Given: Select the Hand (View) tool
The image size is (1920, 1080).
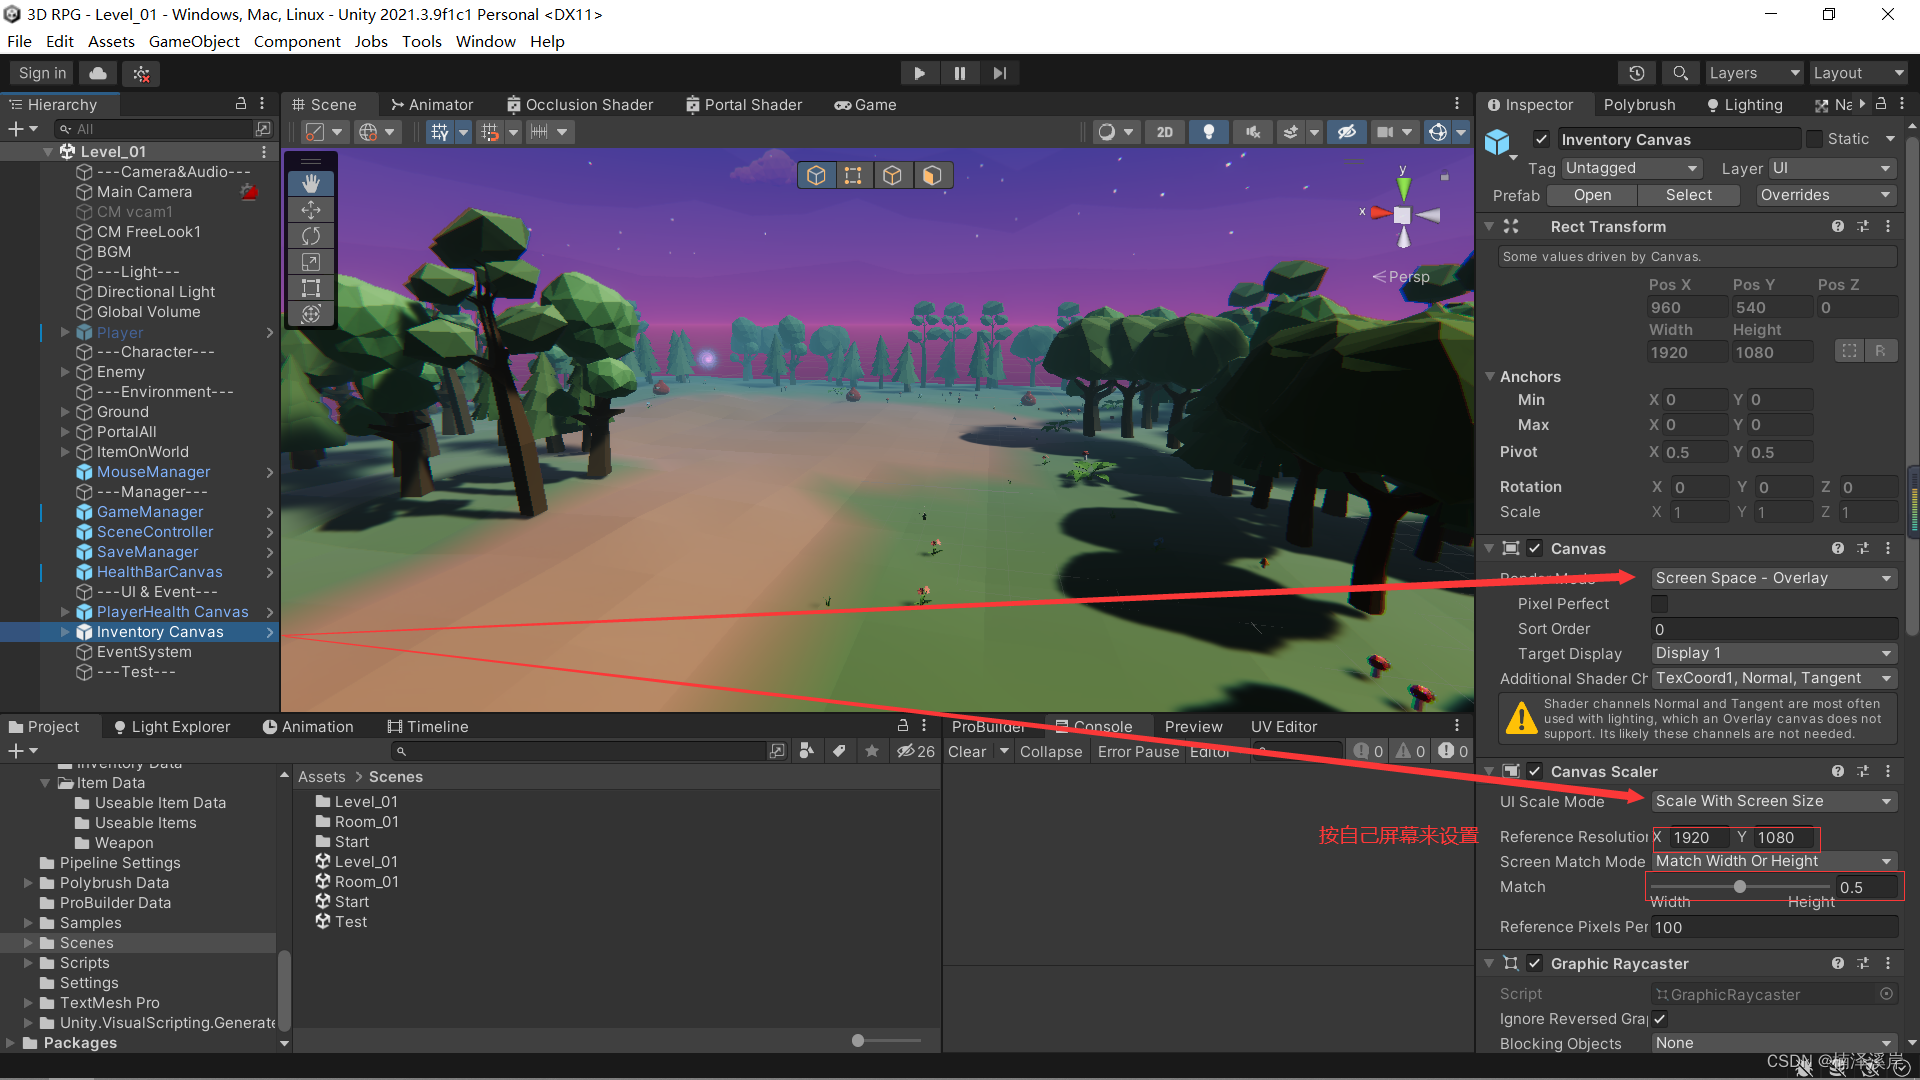Looking at the screenshot, I should click(x=311, y=183).
